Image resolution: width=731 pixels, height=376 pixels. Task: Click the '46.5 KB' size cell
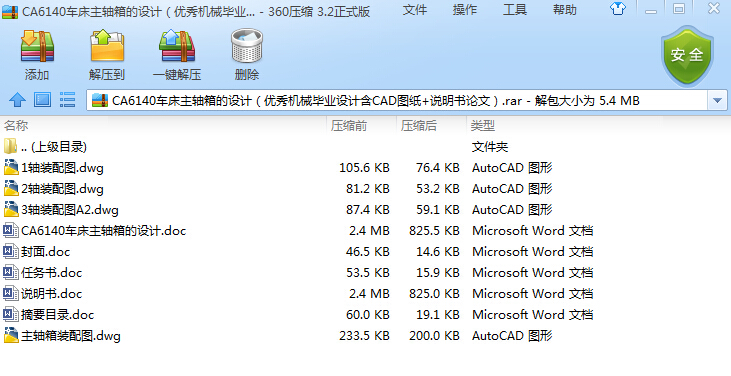pyautogui.click(x=368, y=252)
